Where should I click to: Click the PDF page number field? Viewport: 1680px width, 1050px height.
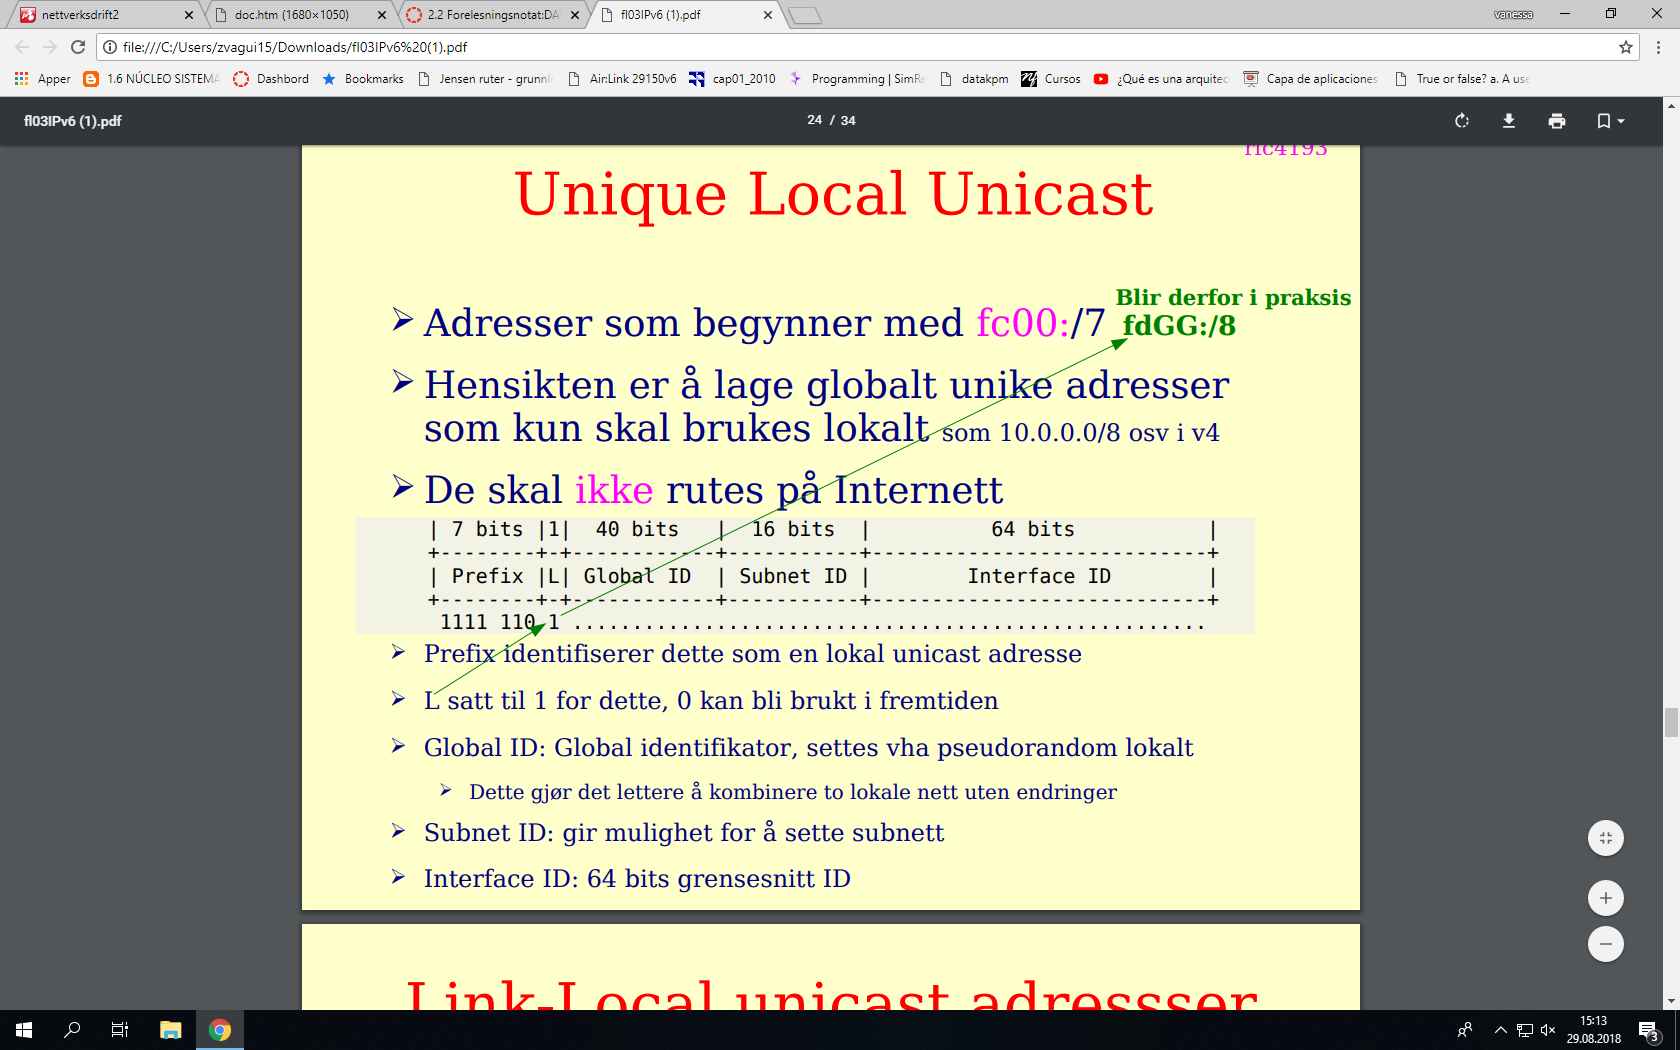[815, 120]
